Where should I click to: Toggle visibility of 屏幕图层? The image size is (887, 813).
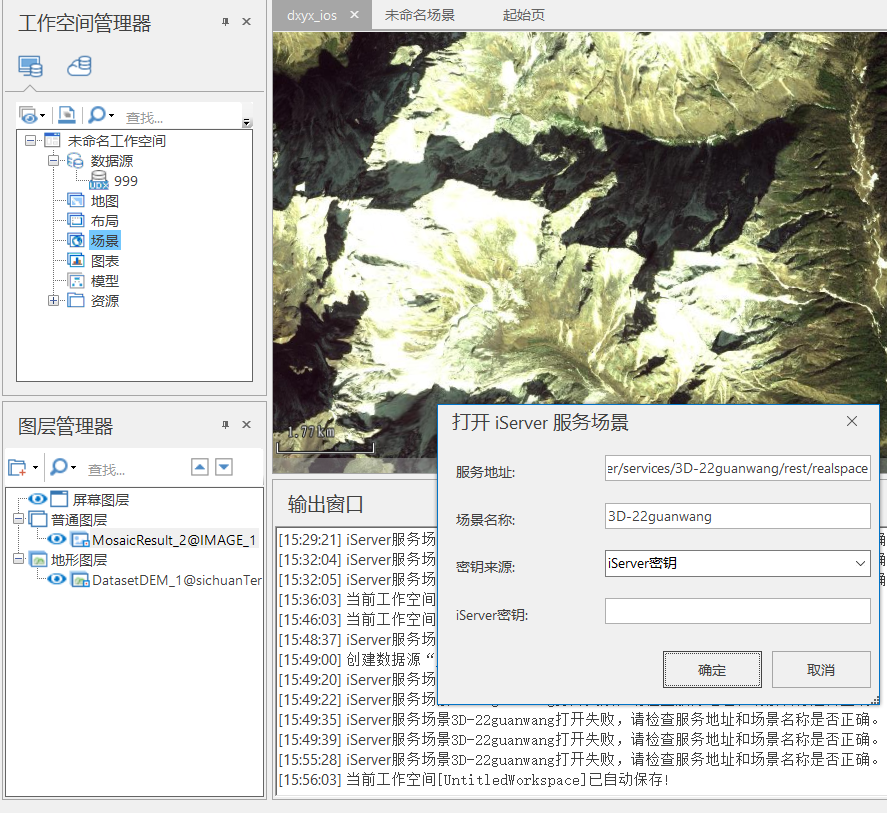pyautogui.click(x=38, y=499)
